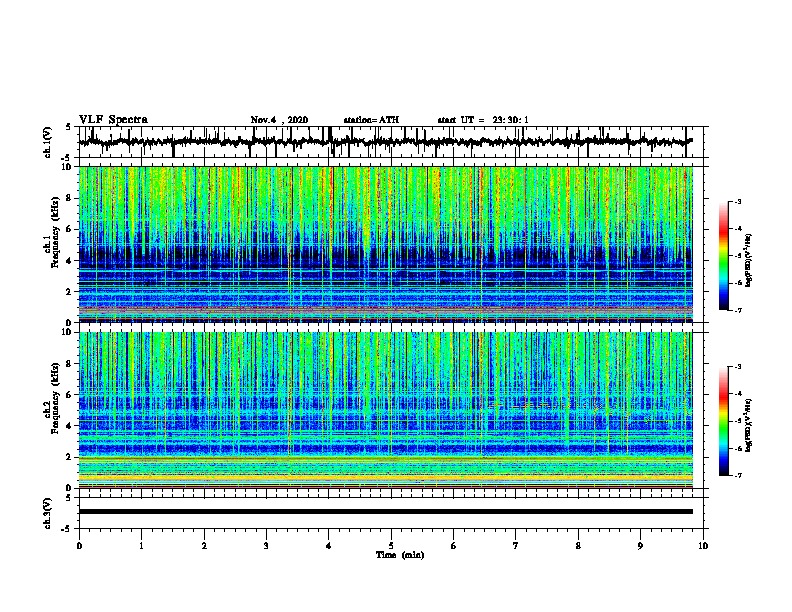
Task: Click the "10" tick on the time axis
Action: tap(703, 546)
